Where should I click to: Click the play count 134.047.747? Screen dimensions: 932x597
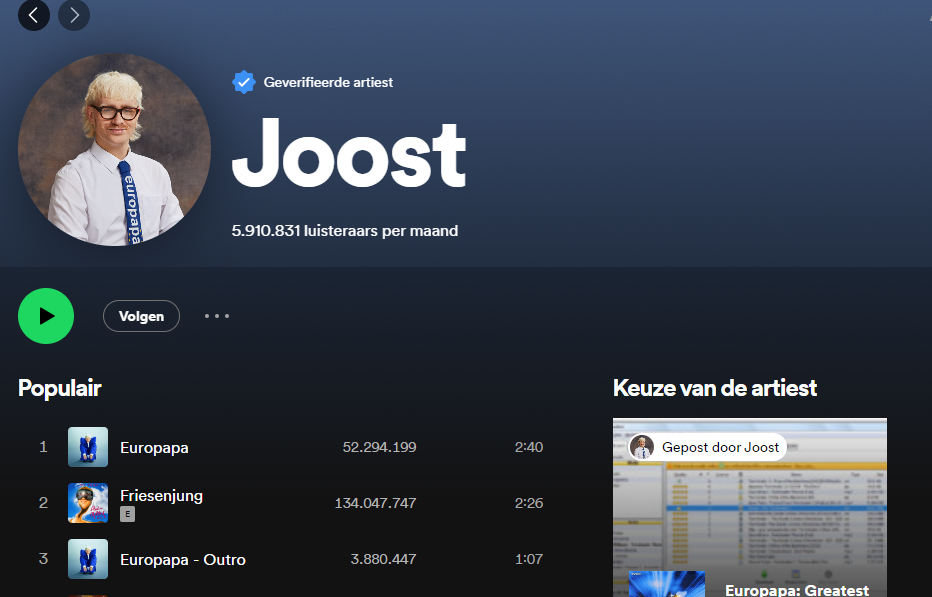click(x=375, y=503)
